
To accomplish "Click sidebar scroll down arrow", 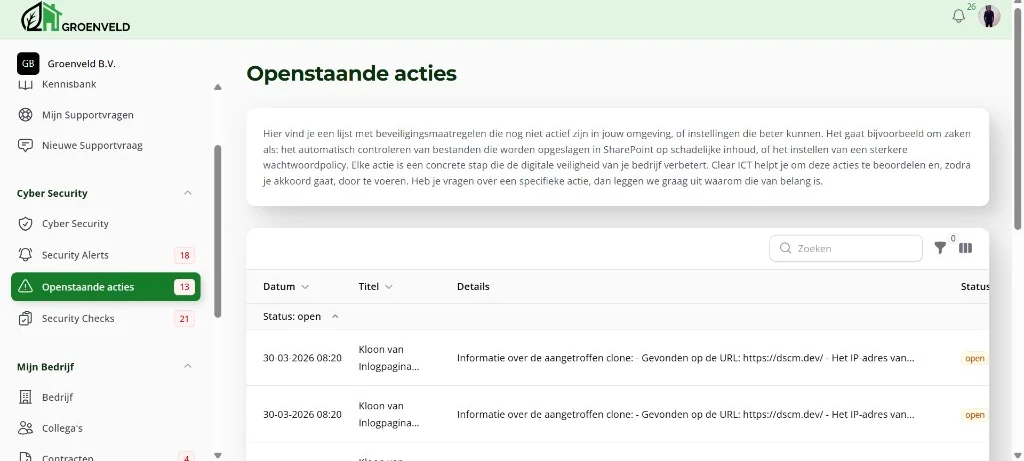I will 218,456.
